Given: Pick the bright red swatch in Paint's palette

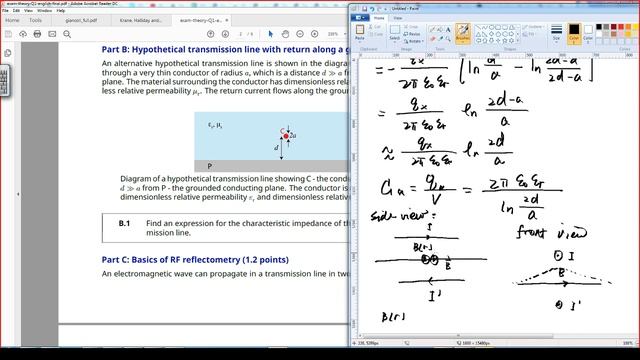Looking at the screenshot, I should [x=621, y=27].
